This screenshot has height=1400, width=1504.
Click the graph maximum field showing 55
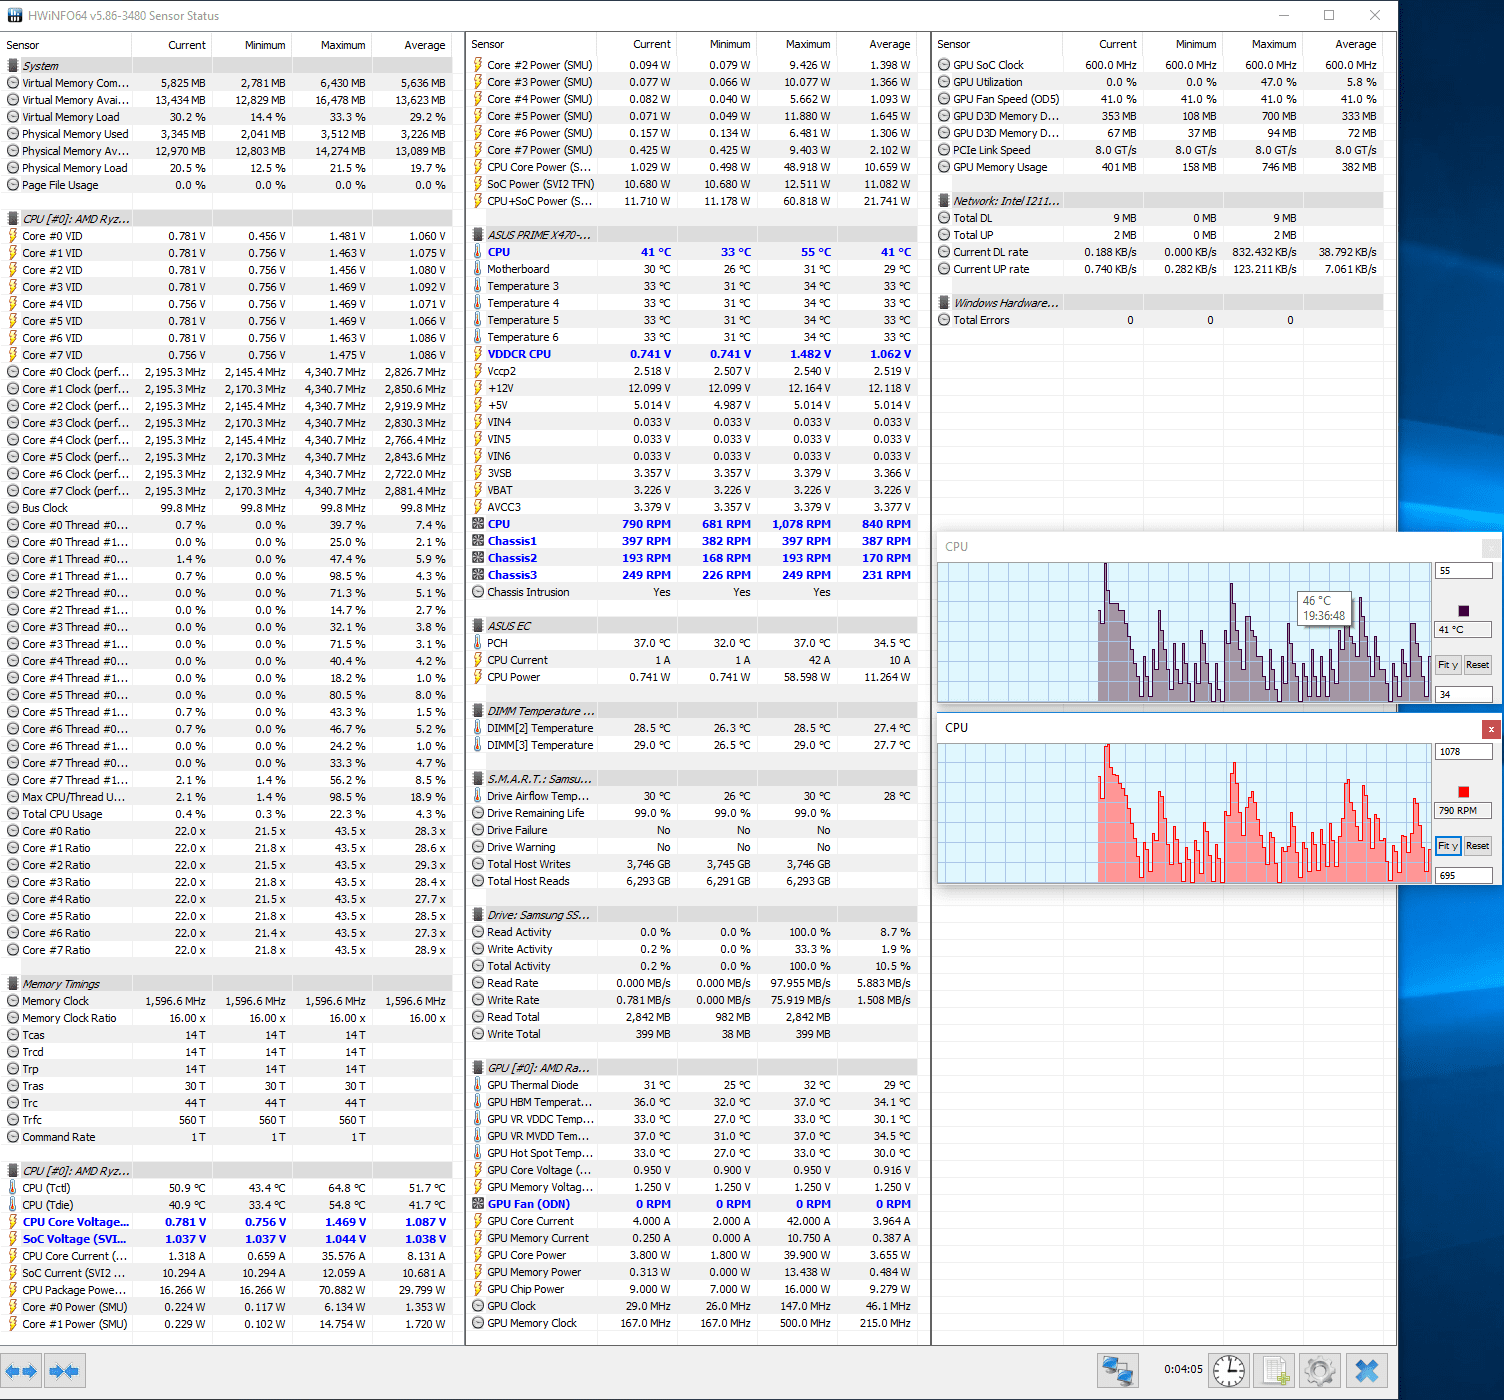(1463, 571)
